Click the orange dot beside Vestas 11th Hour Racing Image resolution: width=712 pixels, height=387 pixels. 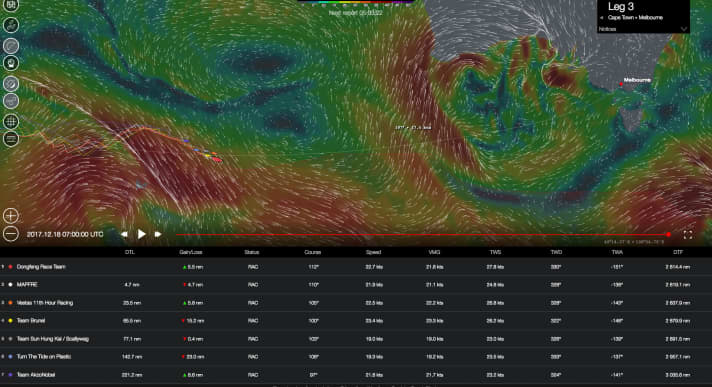[x=10, y=303]
